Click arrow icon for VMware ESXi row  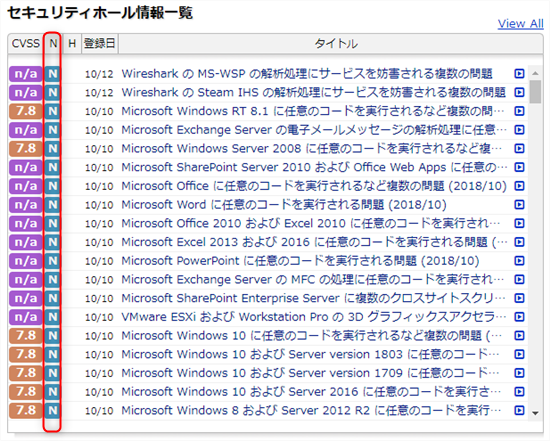519,317
